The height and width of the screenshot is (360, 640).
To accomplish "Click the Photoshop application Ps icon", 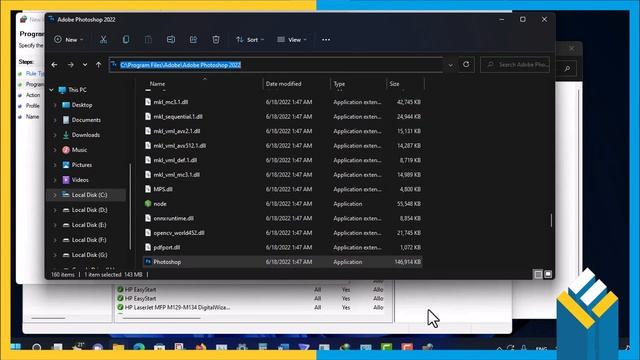I will [148, 262].
